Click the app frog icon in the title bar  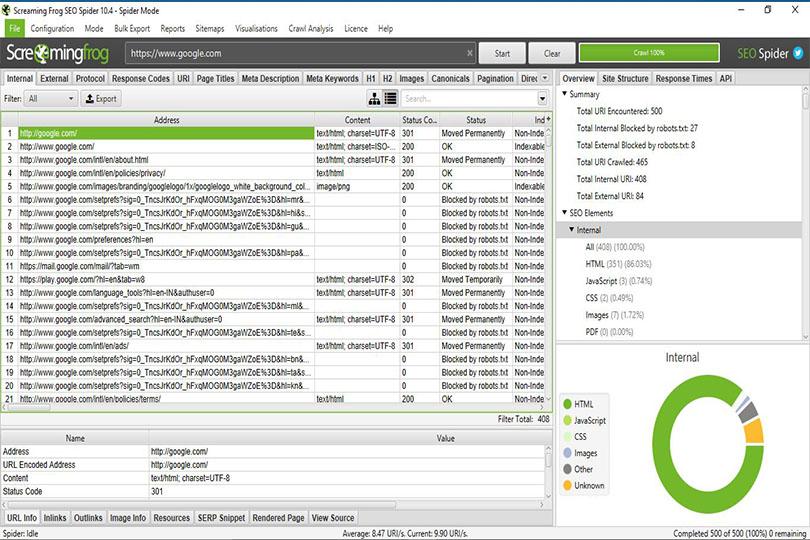point(6,10)
